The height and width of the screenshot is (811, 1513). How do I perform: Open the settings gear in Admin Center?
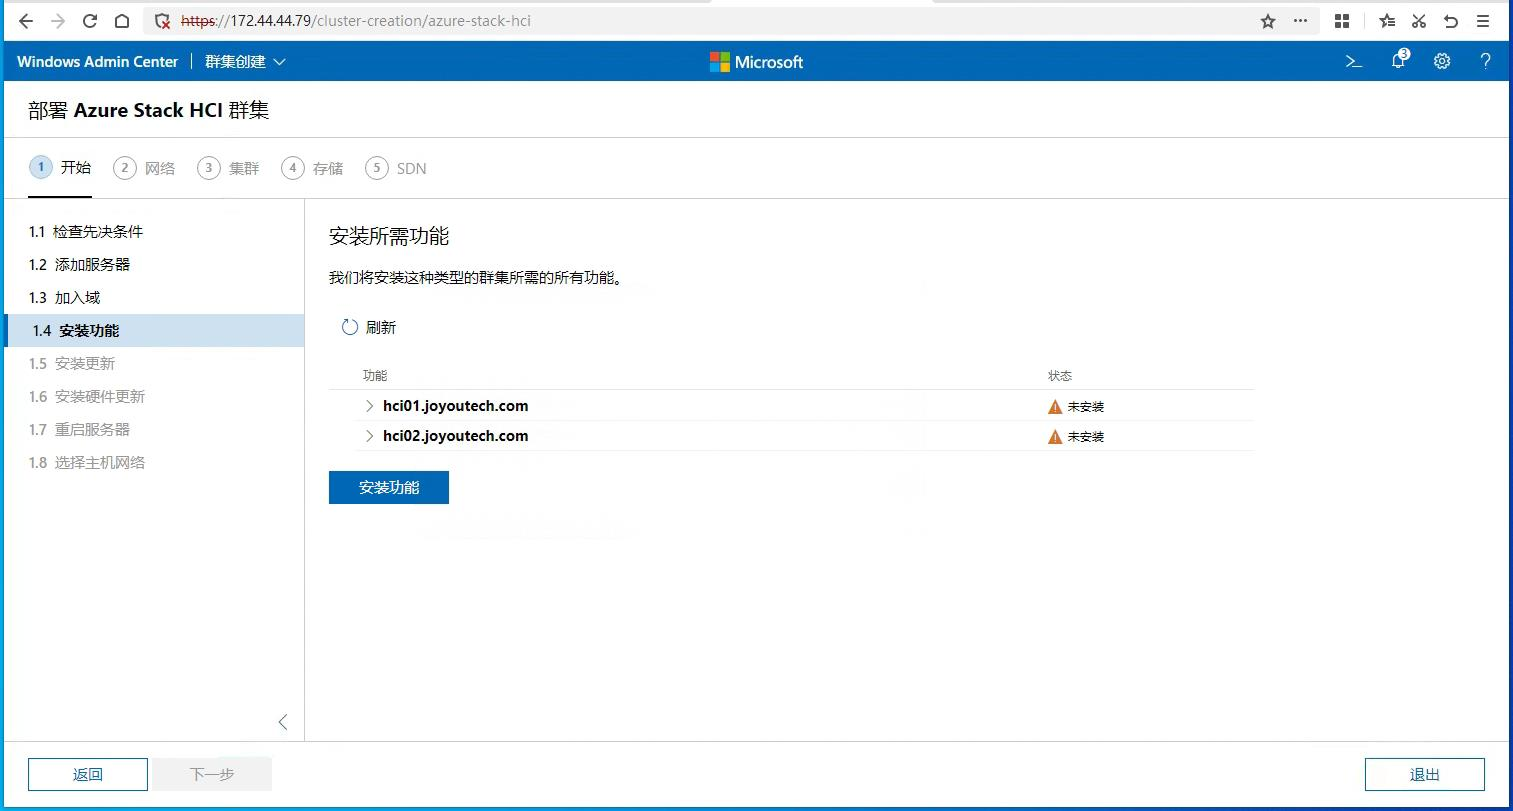coord(1442,61)
